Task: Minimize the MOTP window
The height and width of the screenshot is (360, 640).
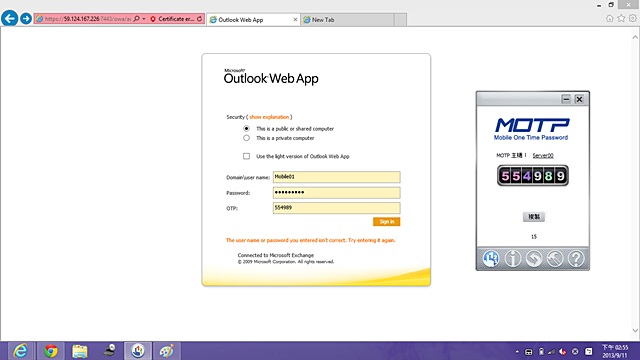Action: [566, 99]
